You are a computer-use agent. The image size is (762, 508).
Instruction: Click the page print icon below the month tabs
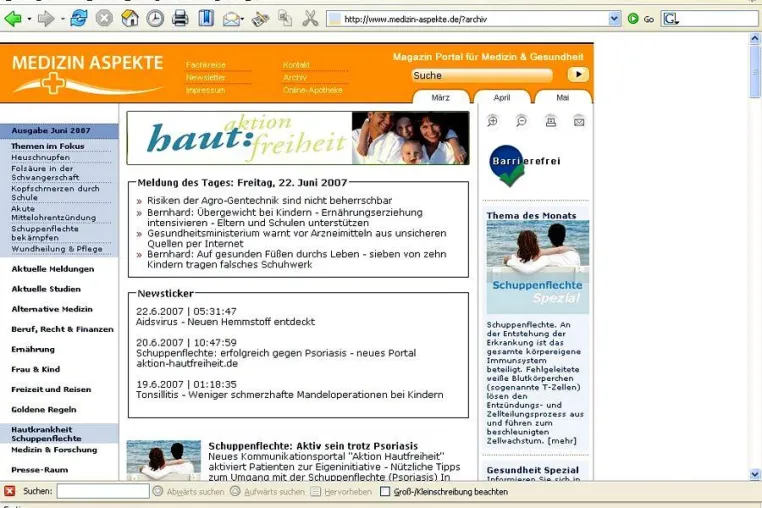[551, 121]
